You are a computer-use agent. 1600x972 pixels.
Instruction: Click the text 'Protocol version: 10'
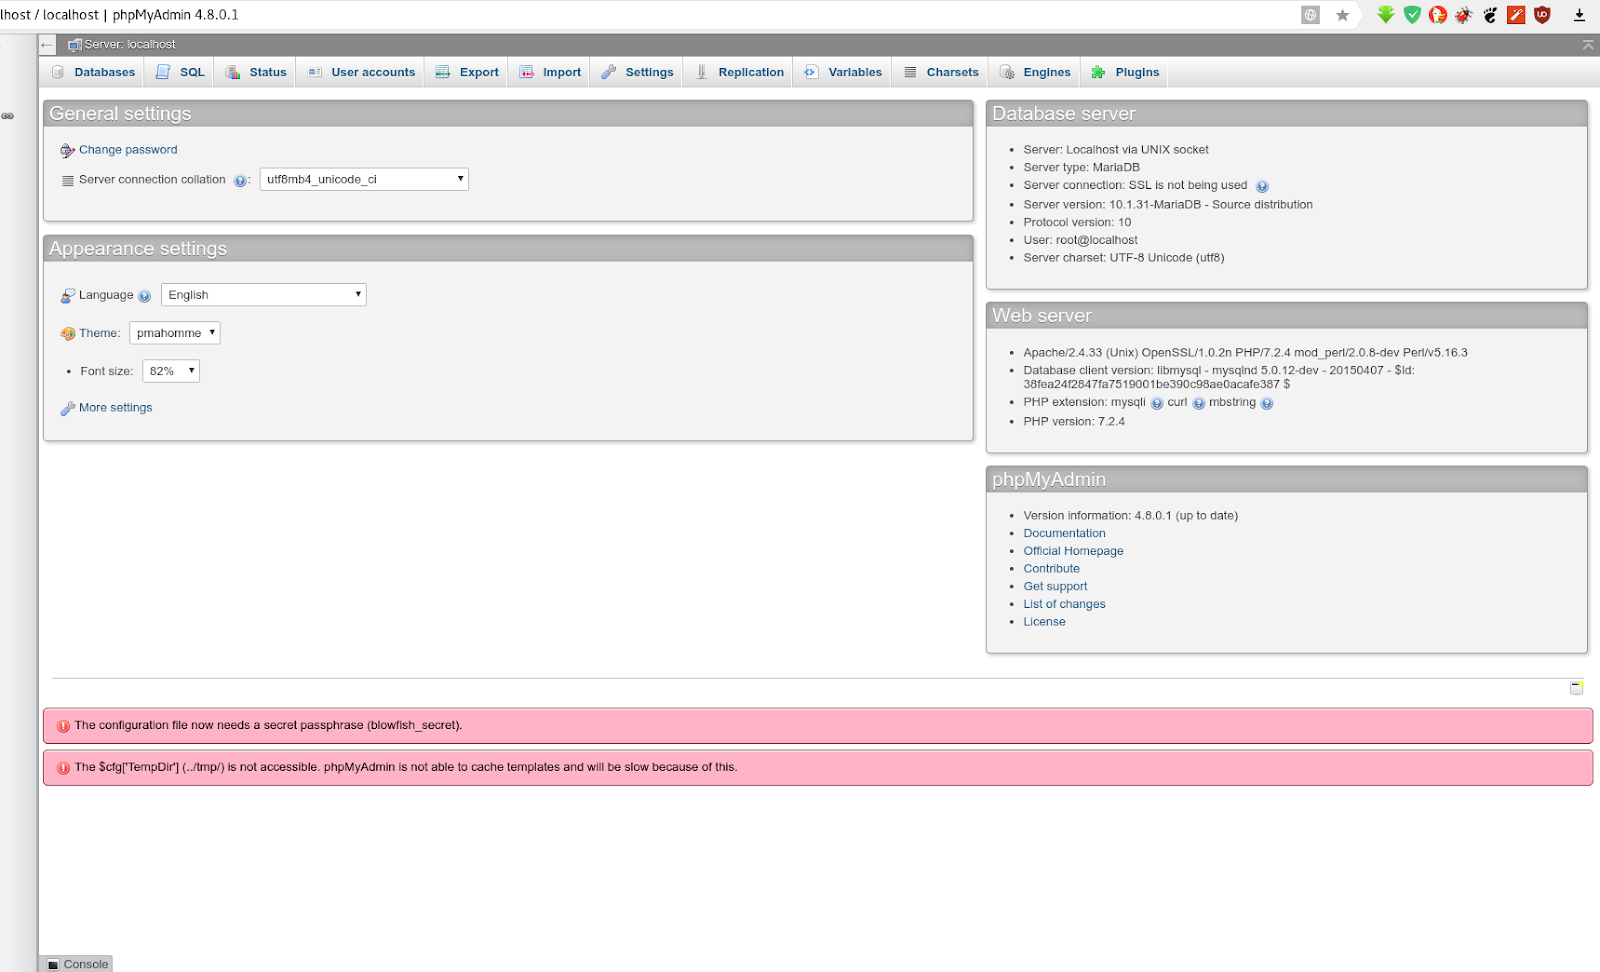(1077, 223)
